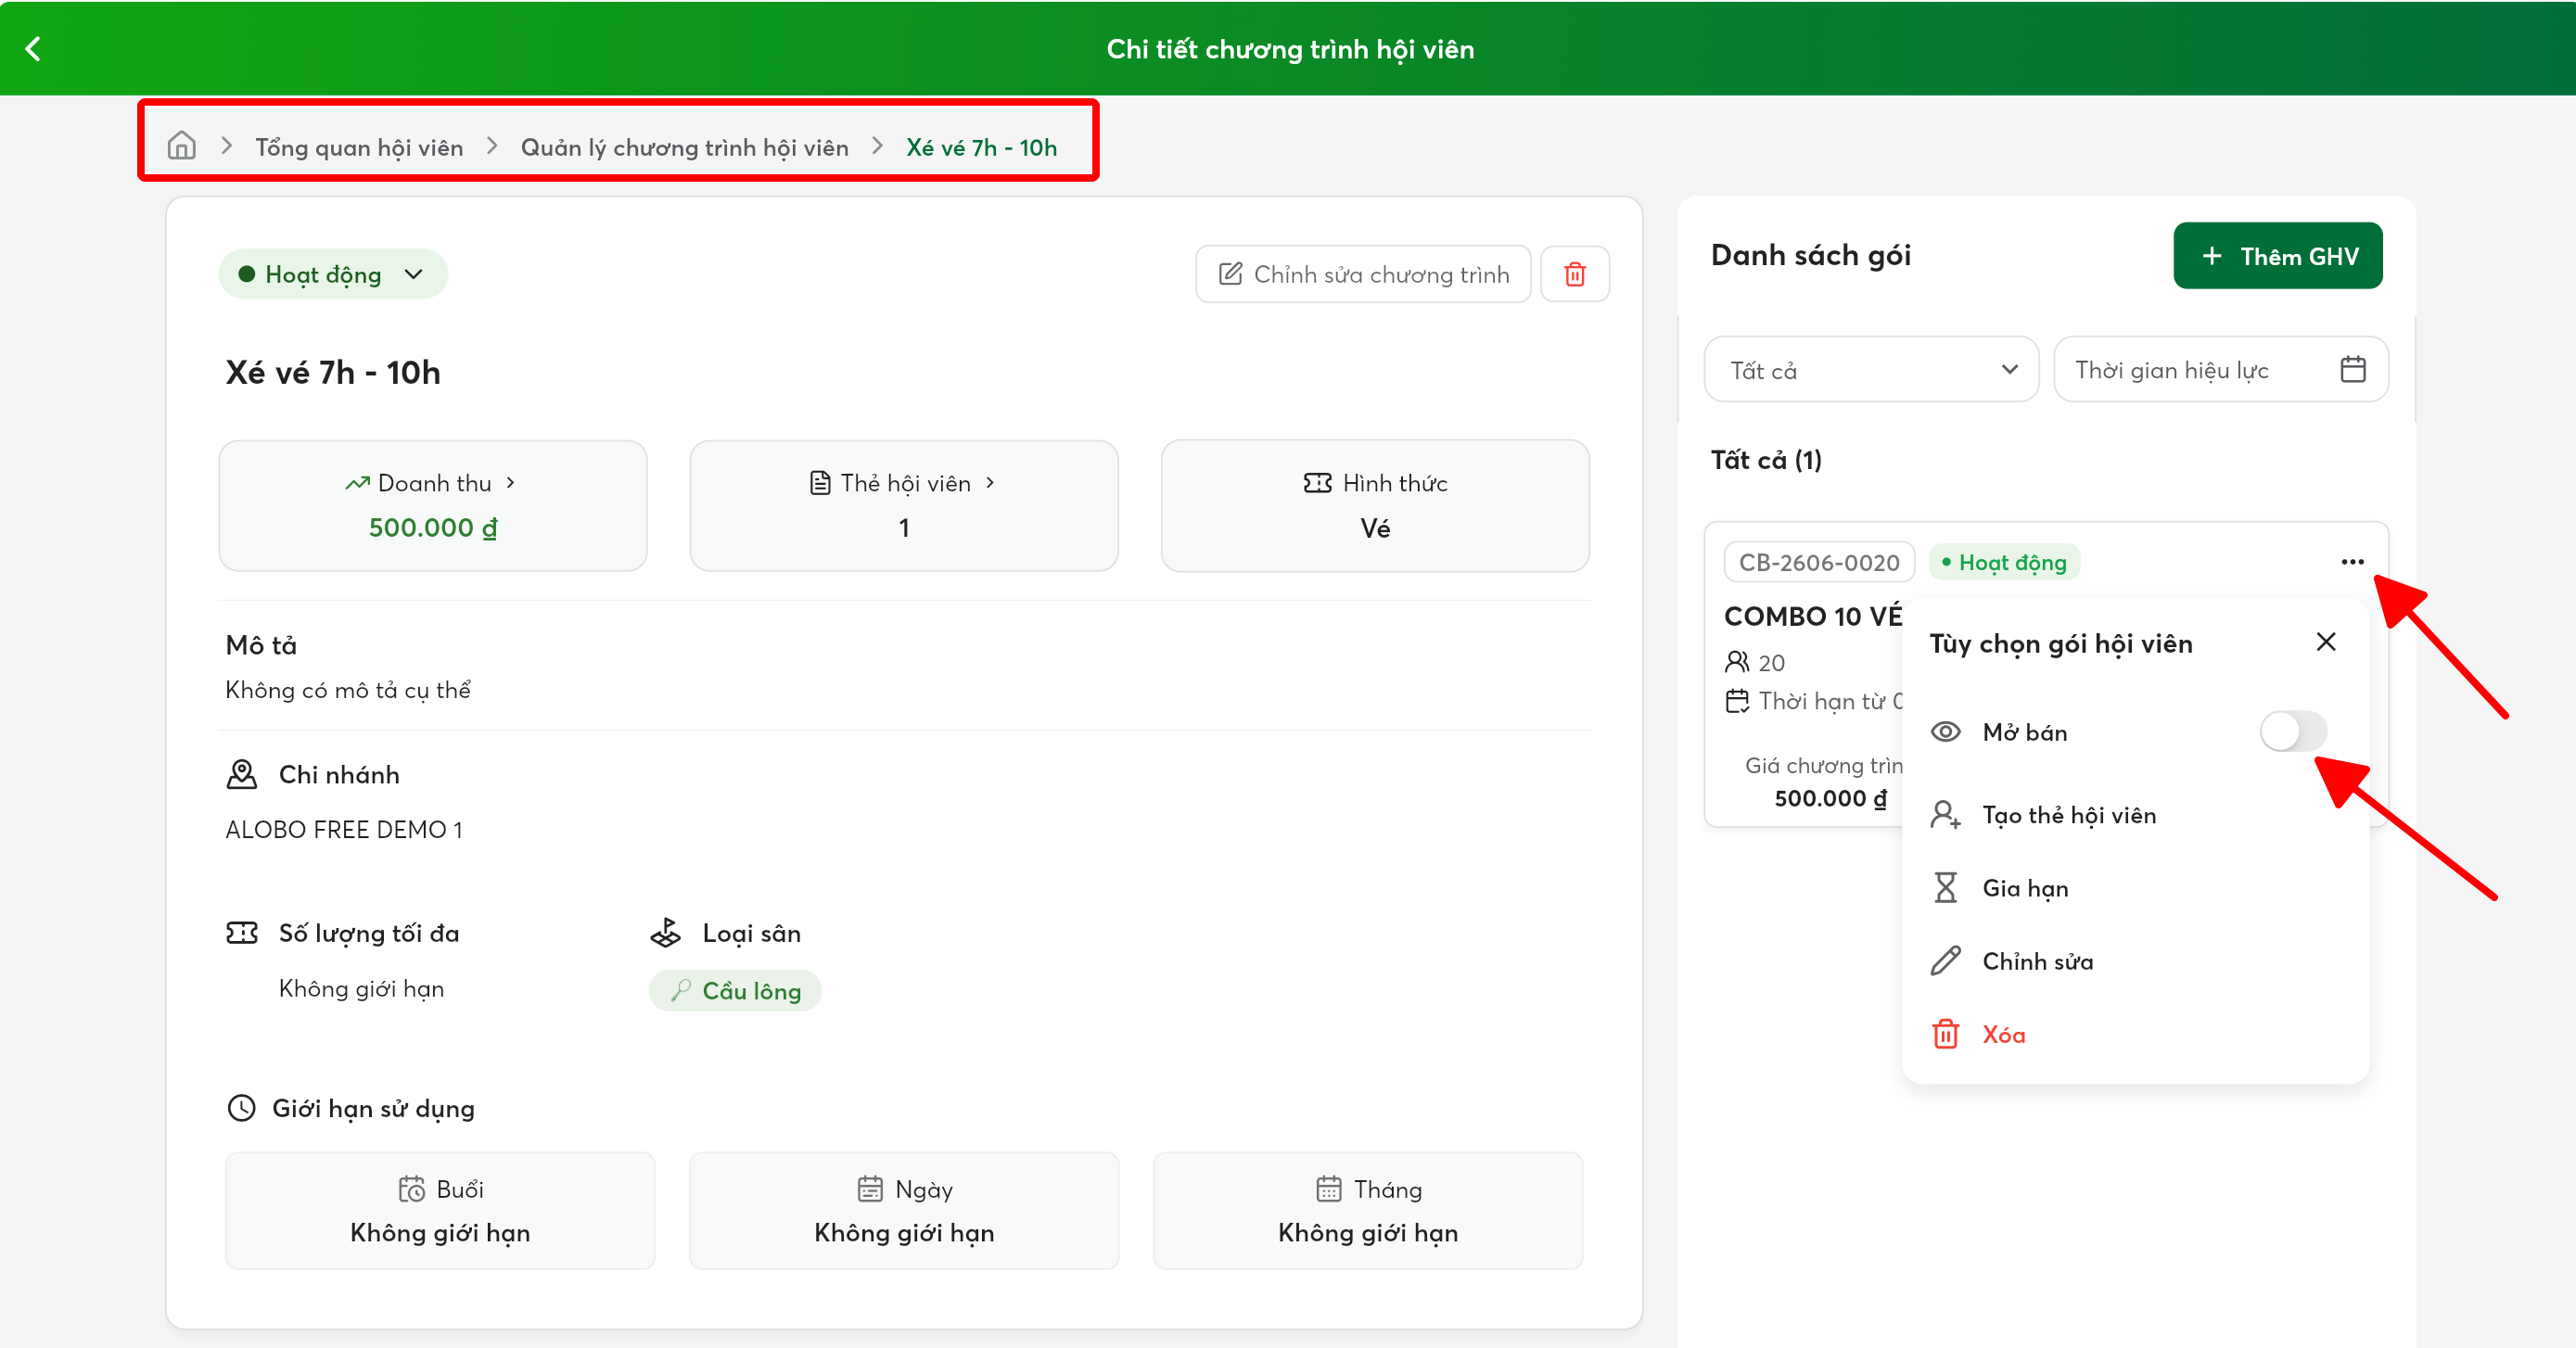The image size is (2576, 1348).
Task: Open the calendar icon in date field
Action: (x=2353, y=370)
